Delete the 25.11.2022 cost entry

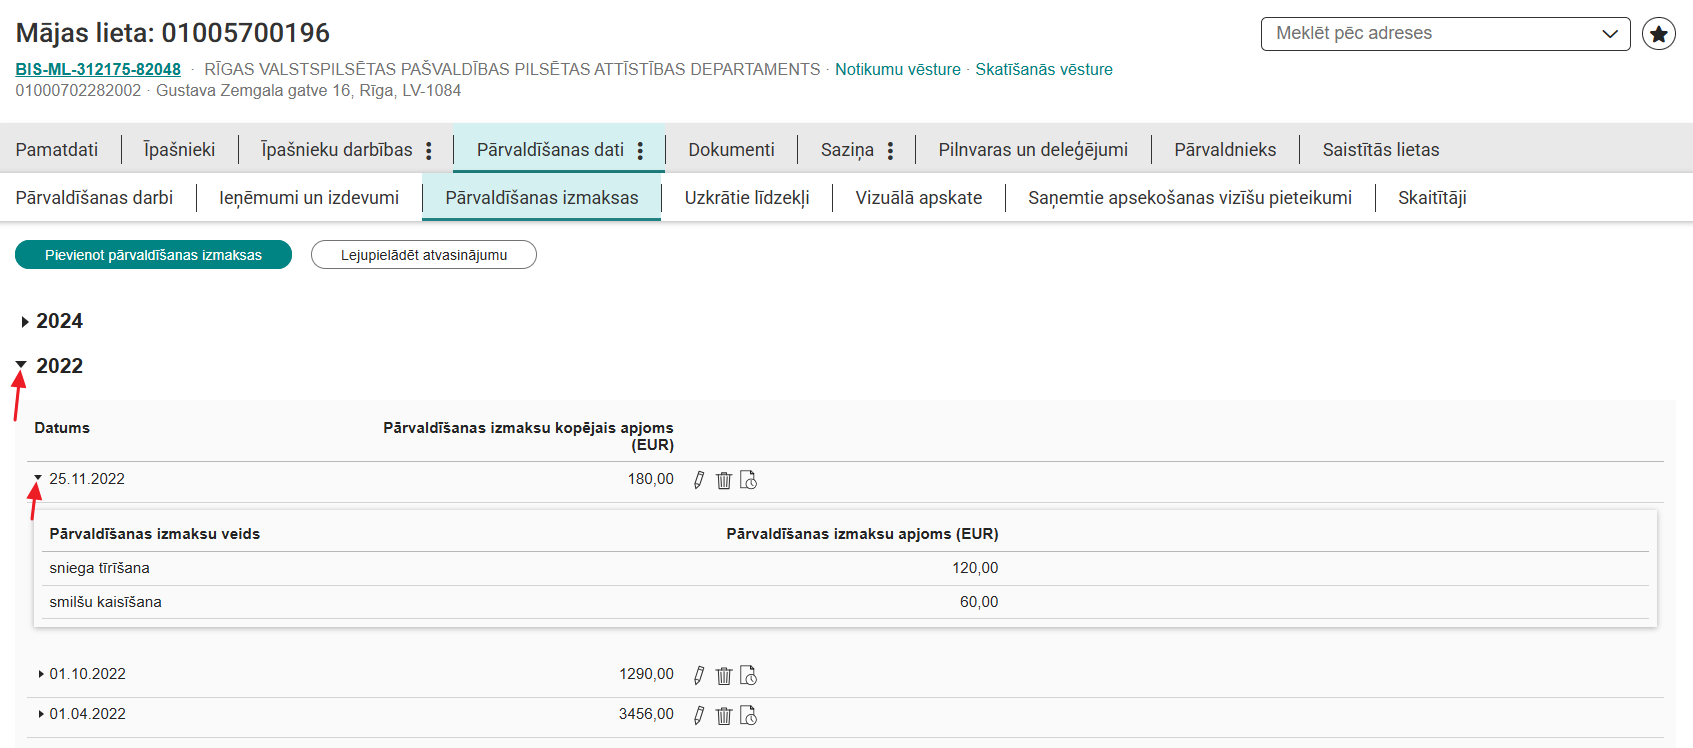click(x=724, y=480)
